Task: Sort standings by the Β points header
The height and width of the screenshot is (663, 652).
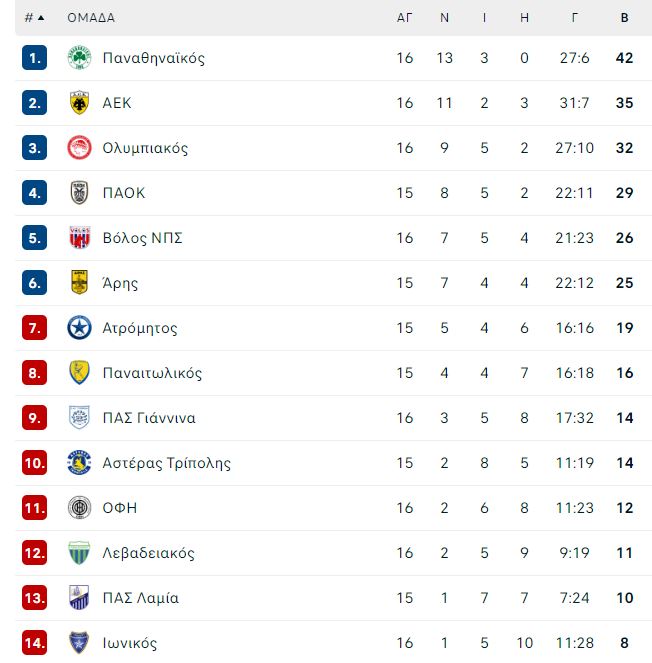Action: (625, 18)
